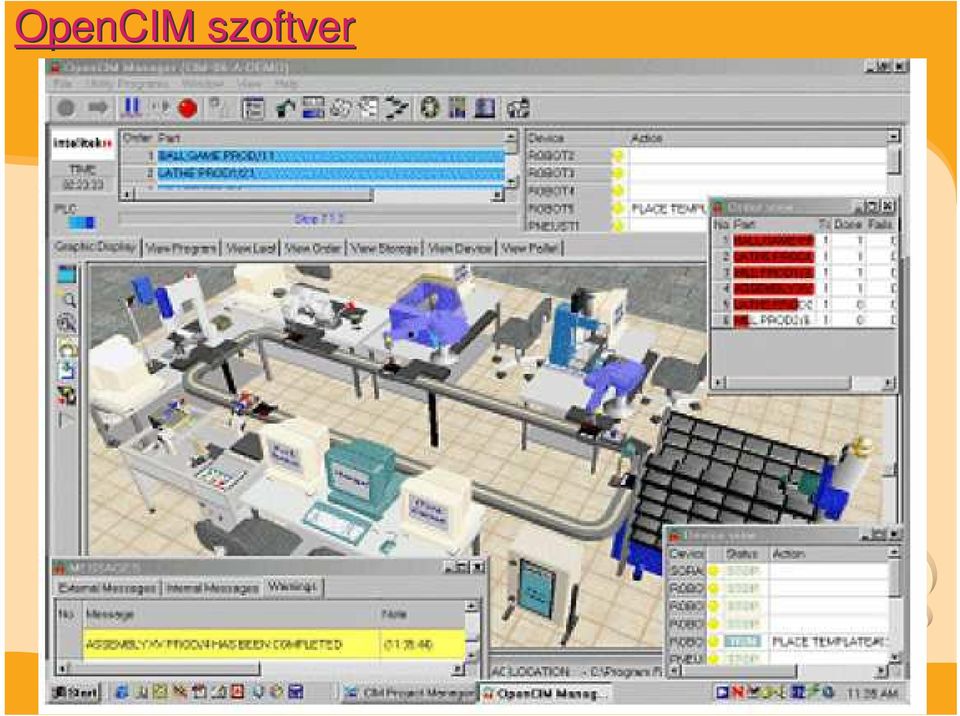Click the blue window icon in the graphic view sidebar

point(67,274)
